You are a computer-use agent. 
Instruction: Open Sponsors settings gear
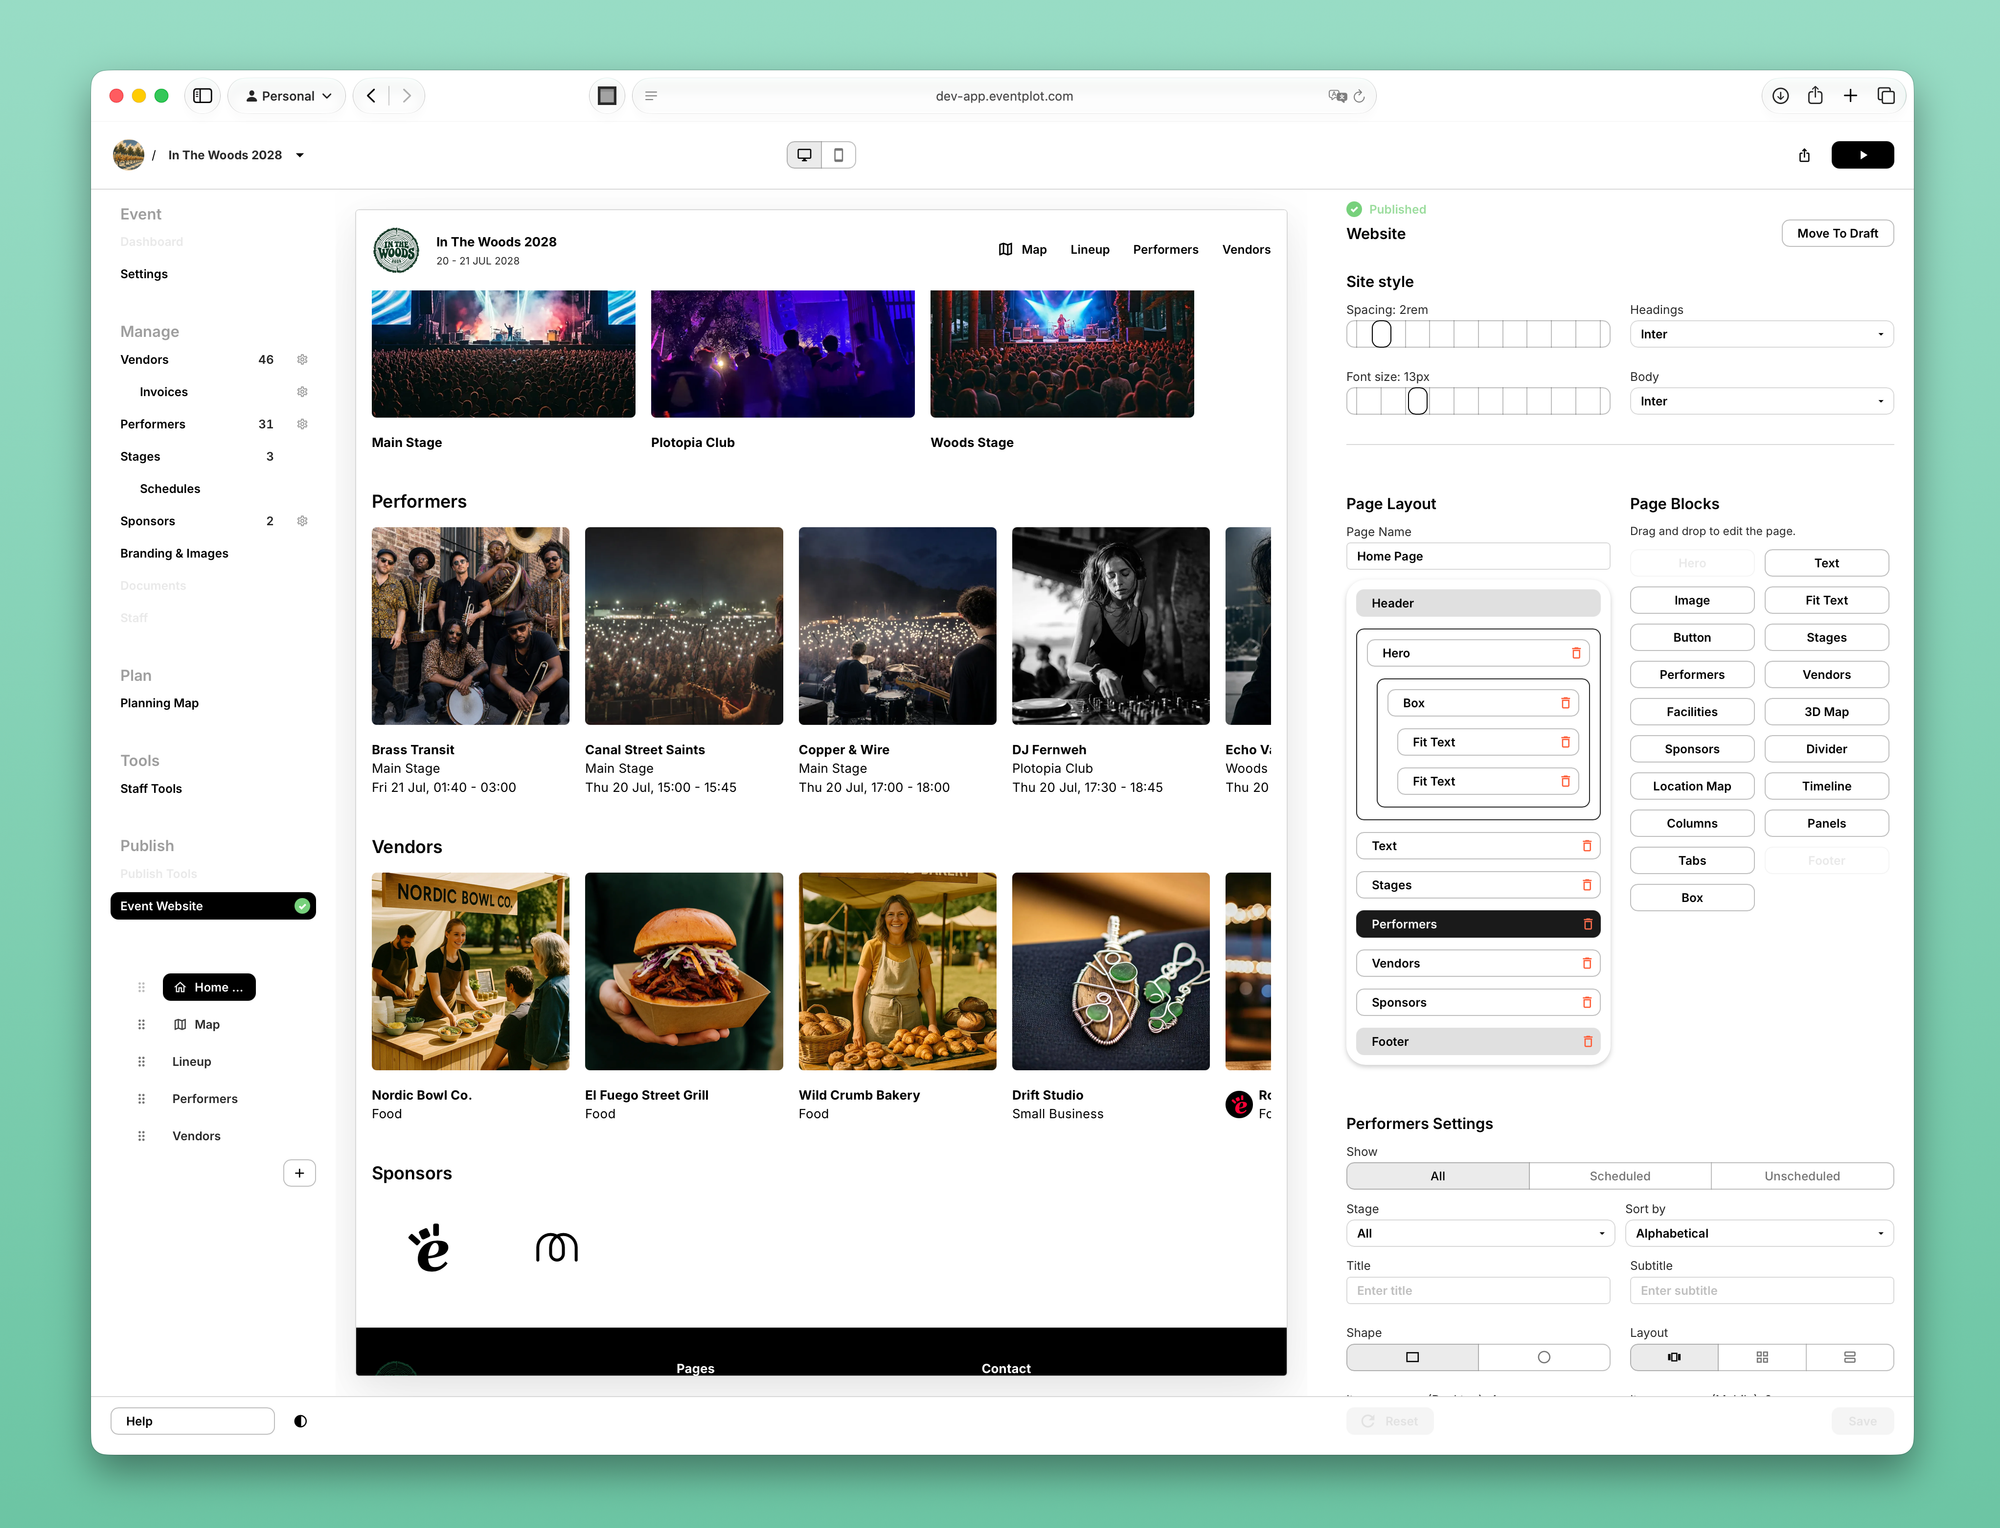tap(302, 521)
